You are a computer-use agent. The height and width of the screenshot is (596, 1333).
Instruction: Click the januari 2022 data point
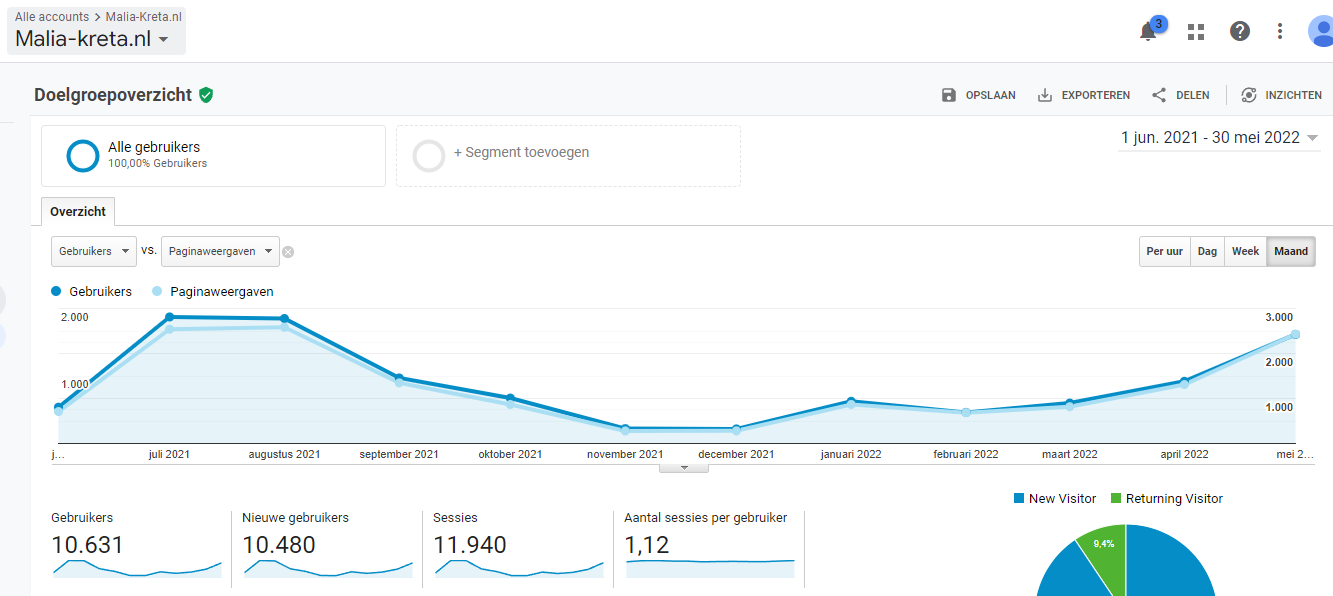851,401
